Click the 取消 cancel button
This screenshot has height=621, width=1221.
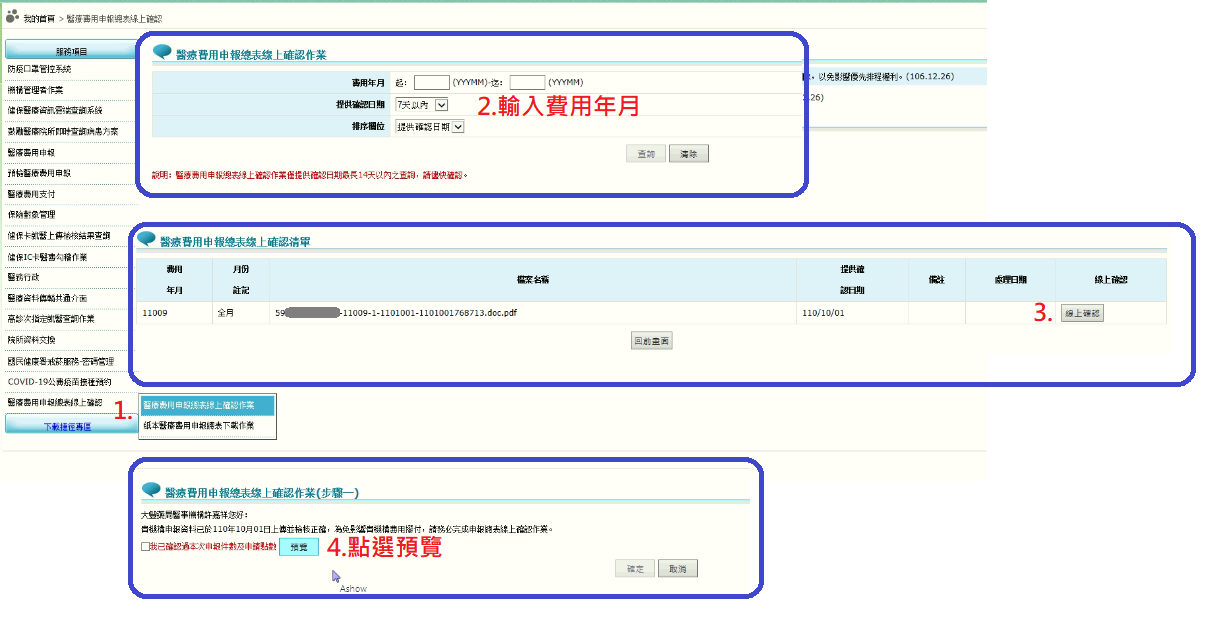click(678, 568)
